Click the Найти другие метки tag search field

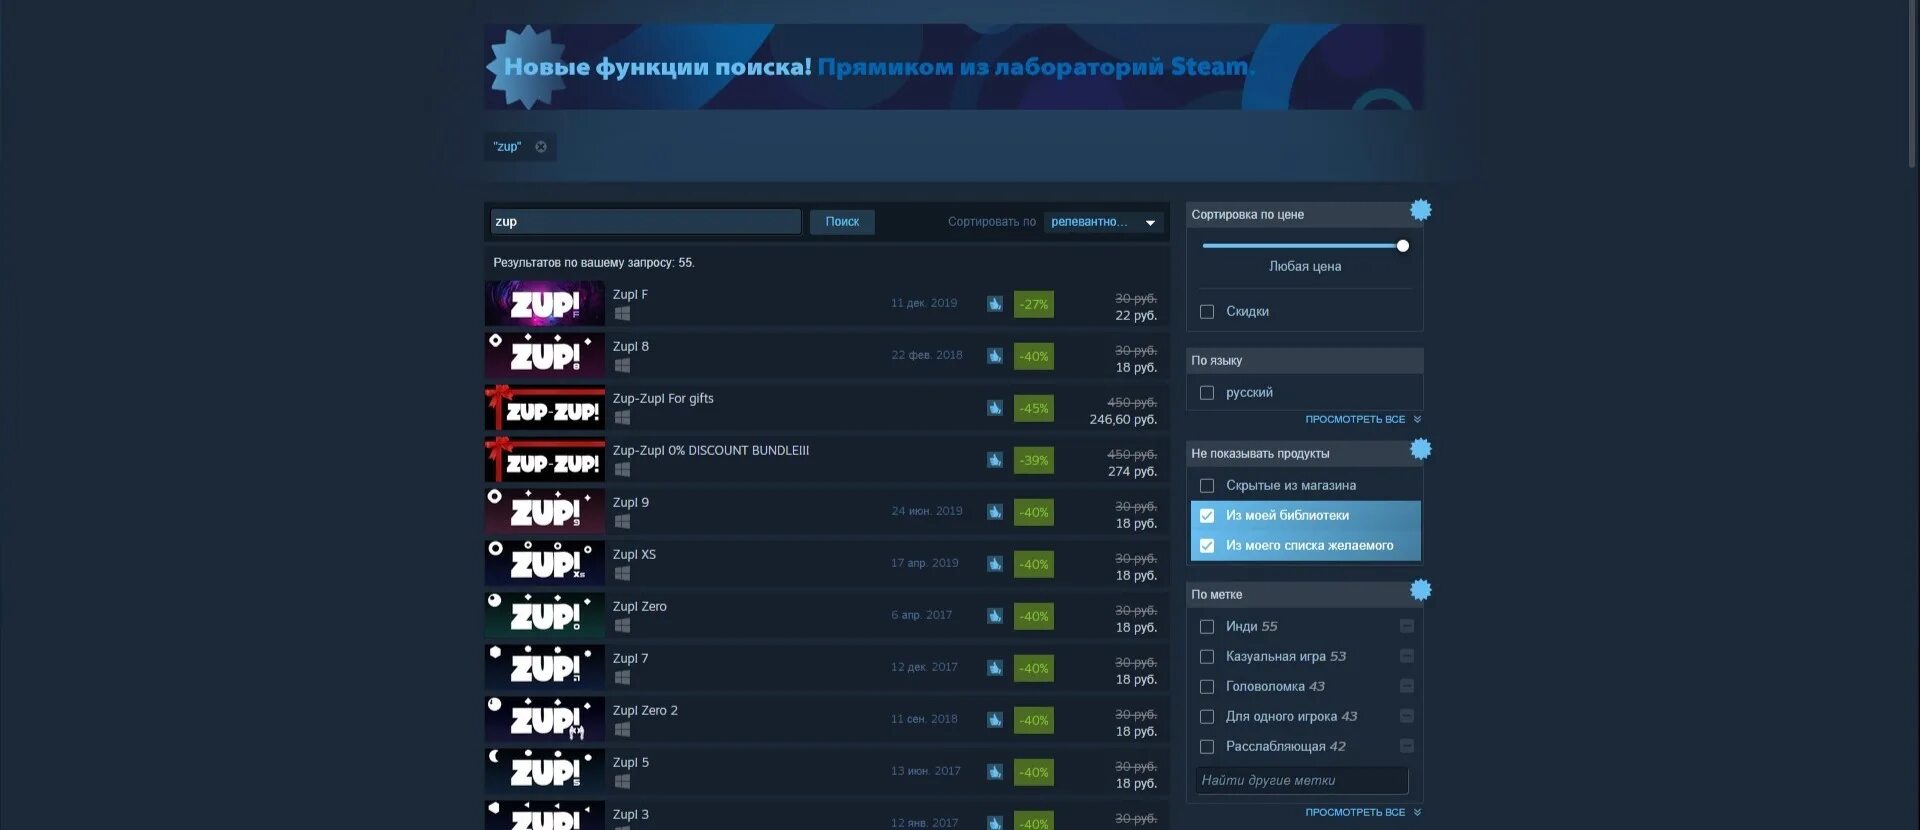point(1301,781)
